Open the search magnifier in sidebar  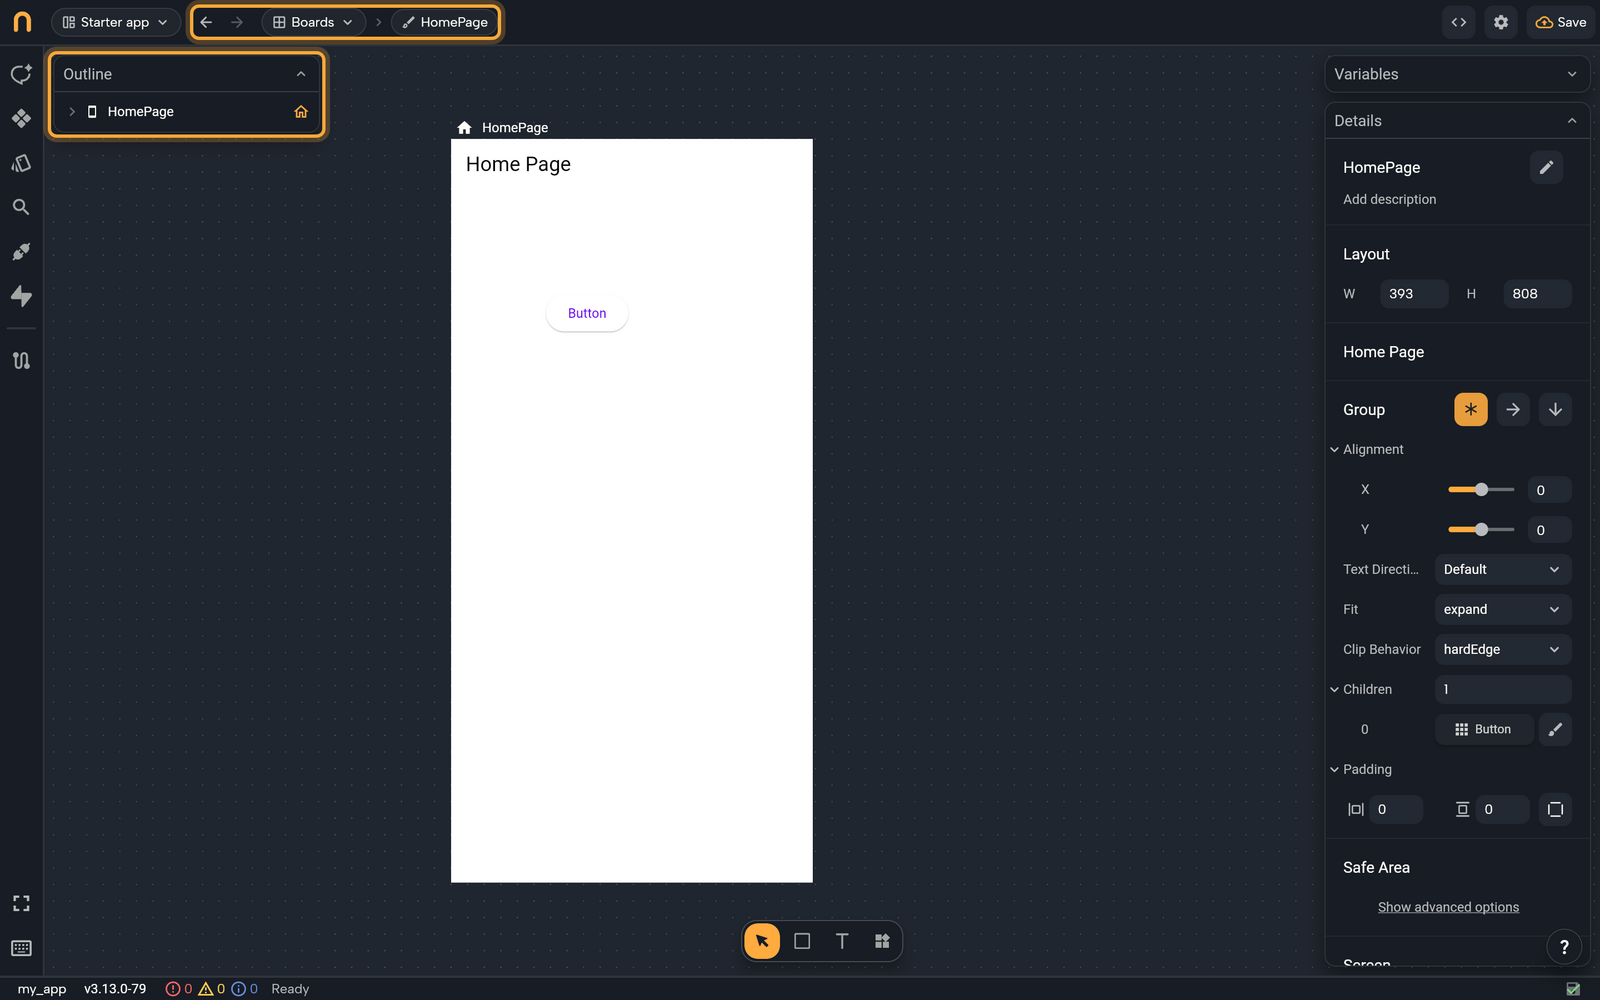click(x=21, y=207)
